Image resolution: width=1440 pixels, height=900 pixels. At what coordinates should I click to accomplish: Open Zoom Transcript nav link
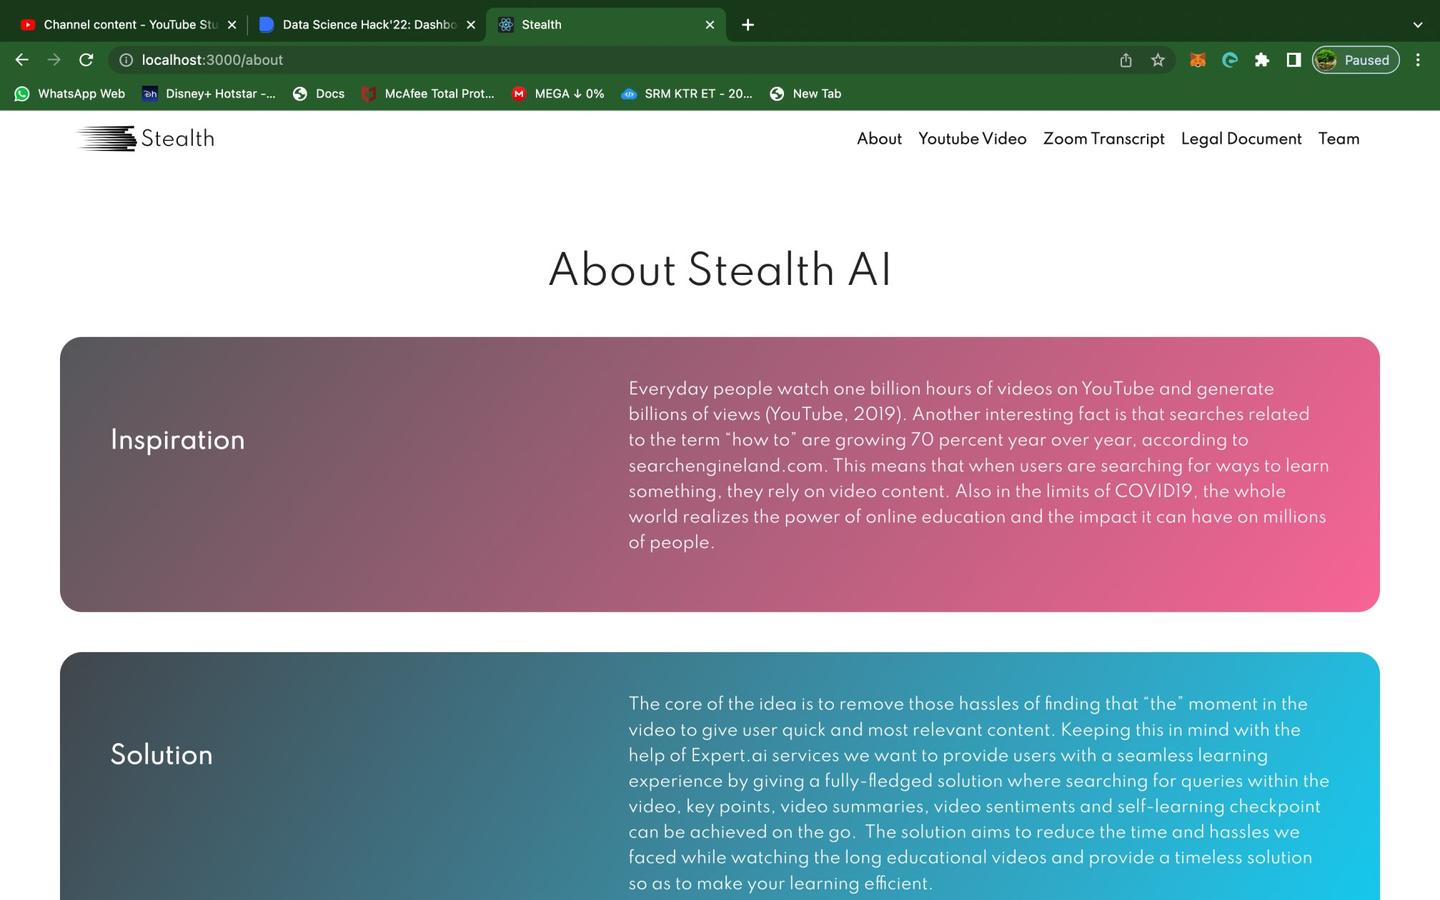[x=1104, y=139]
